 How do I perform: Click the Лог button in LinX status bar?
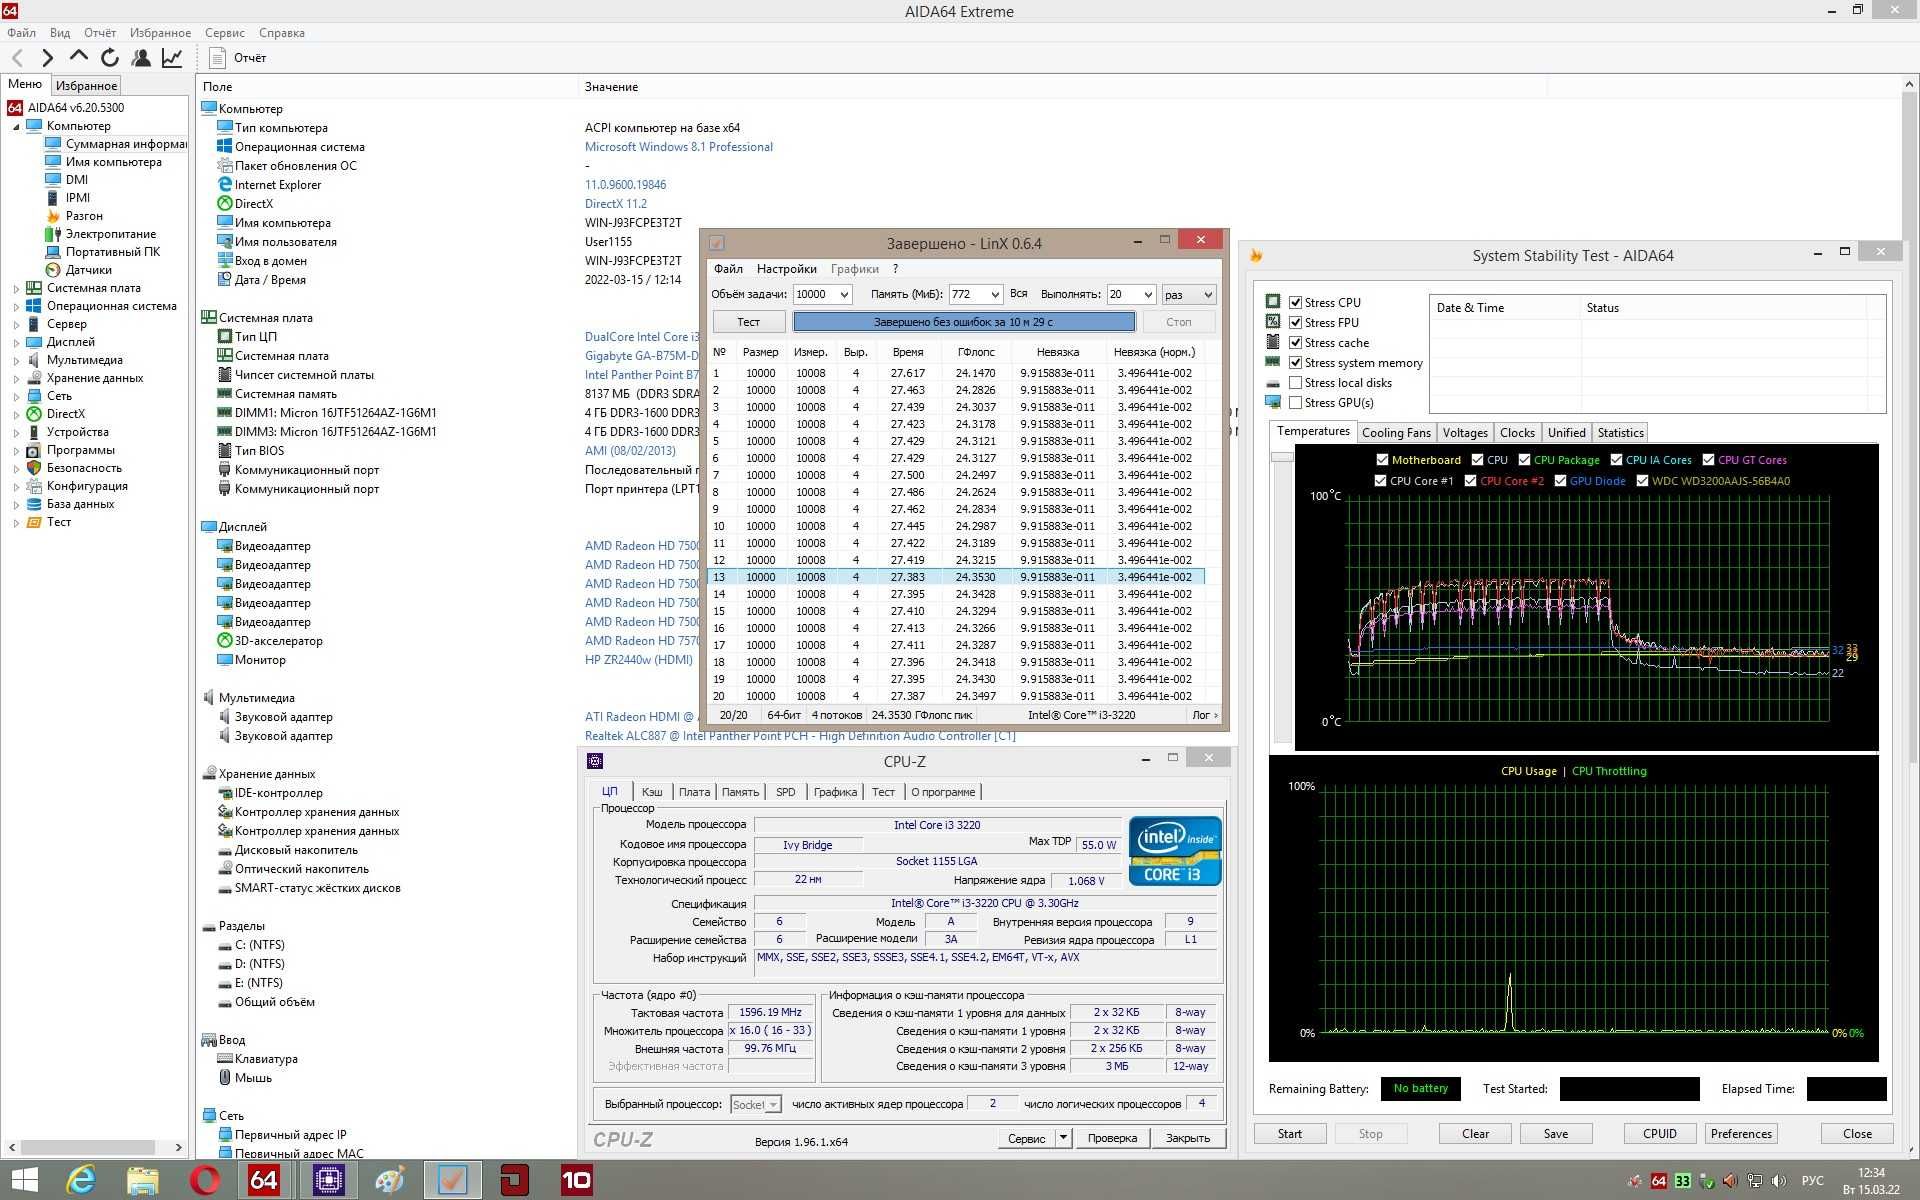click(1205, 715)
